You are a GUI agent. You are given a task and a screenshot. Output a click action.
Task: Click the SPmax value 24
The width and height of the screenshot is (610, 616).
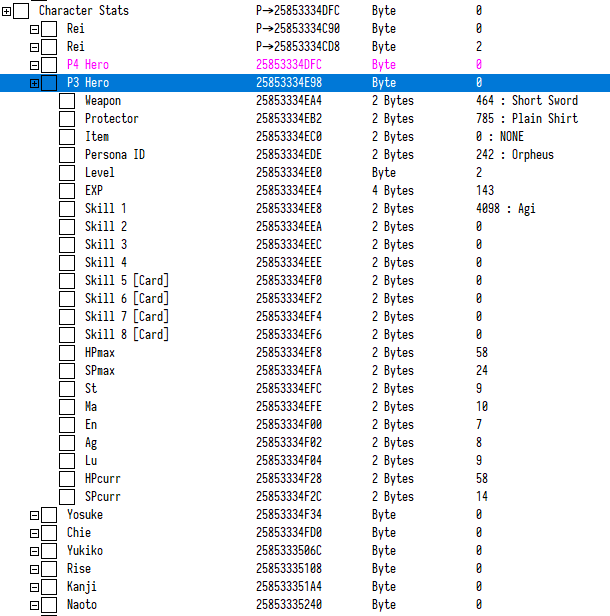click(x=482, y=371)
